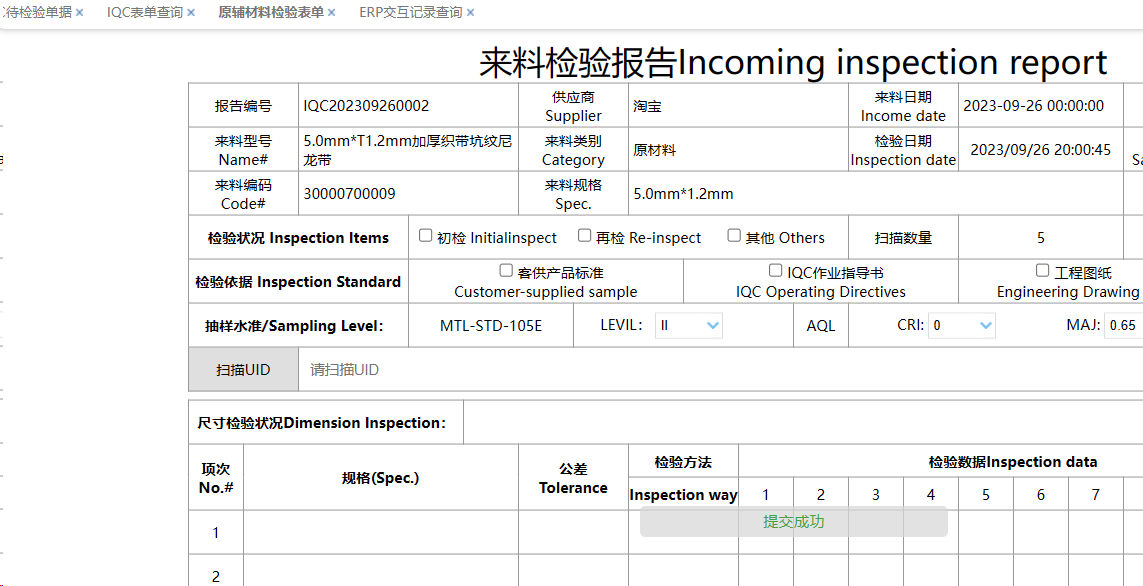Viewport: 1143px width, 586px height.
Task: Close the ERP交互记录查询 tab
Action: pyautogui.click(x=470, y=13)
